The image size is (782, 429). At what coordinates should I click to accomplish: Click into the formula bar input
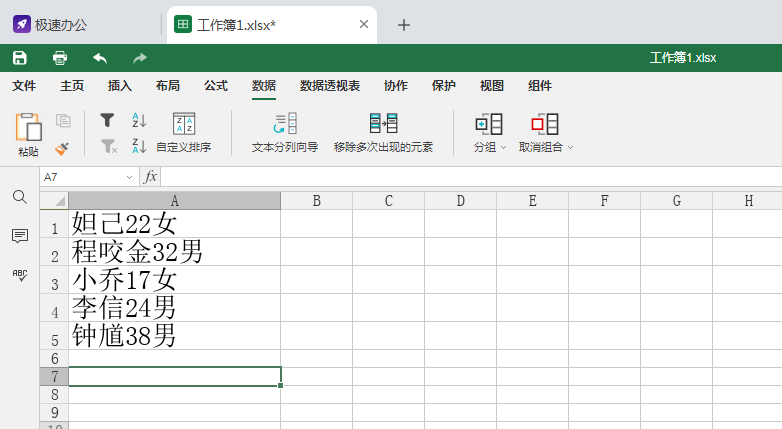click(x=471, y=177)
